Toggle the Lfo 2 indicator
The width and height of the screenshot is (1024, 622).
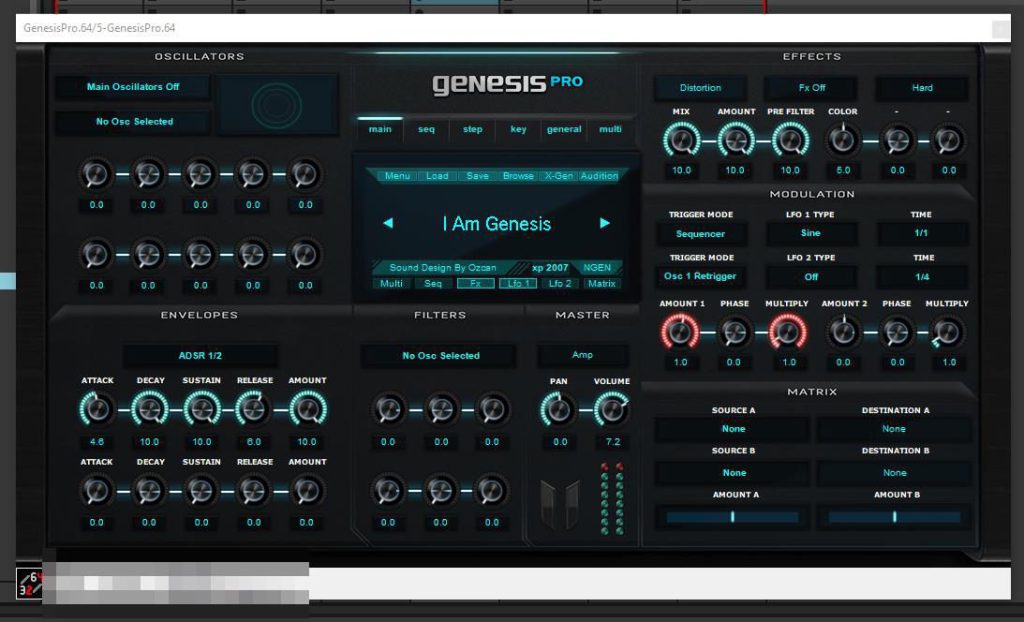click(x=560, y=284)
